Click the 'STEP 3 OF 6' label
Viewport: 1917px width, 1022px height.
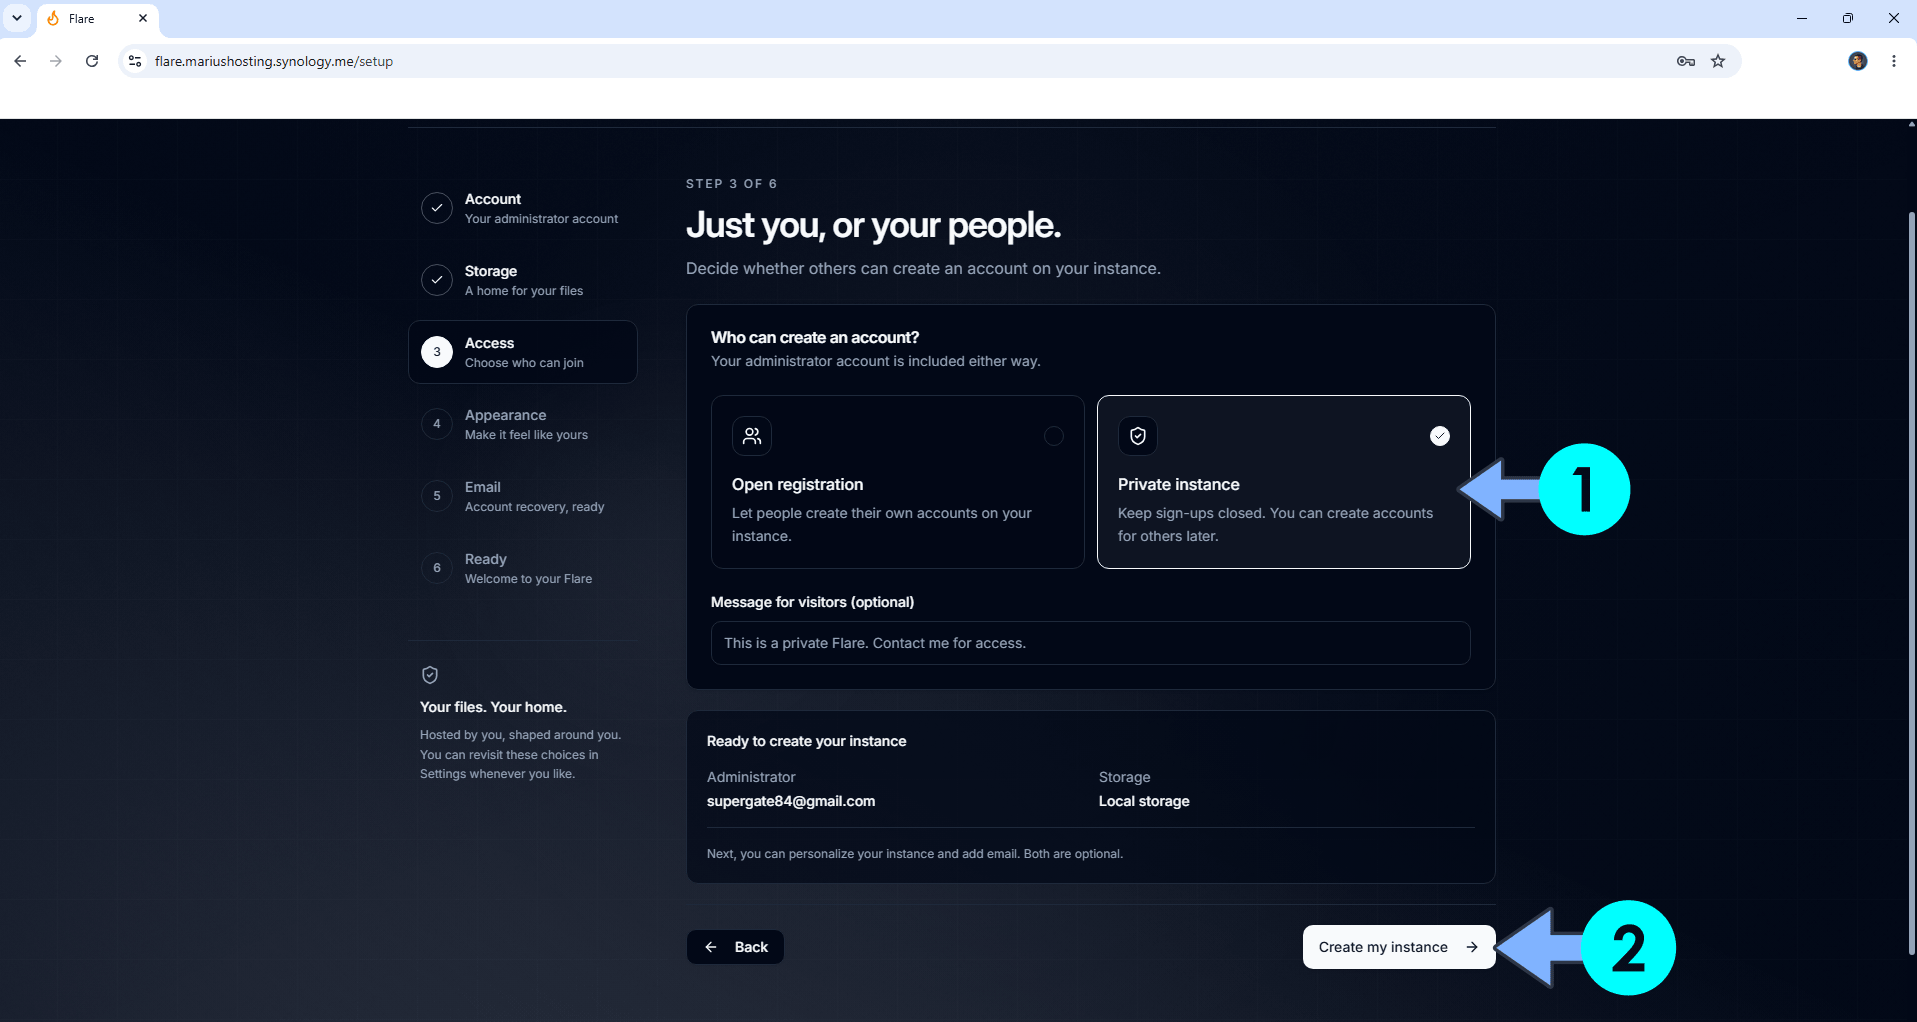tap(732, 184)
